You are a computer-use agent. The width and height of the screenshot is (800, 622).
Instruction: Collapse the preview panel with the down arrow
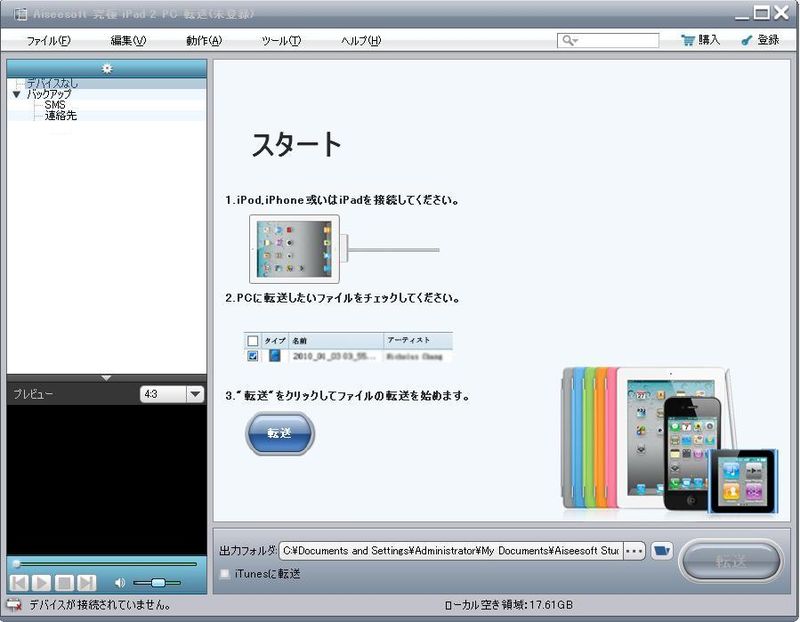click(x=106, y=378)
